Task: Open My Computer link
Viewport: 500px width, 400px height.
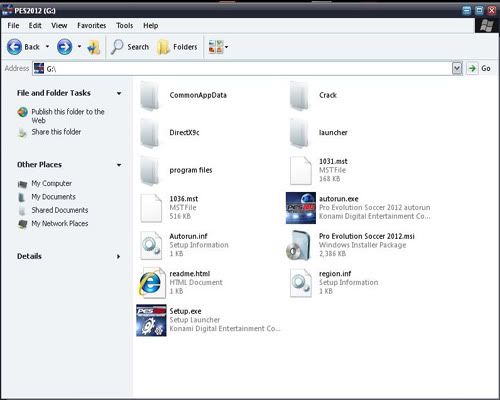Action: coord(52,184)
